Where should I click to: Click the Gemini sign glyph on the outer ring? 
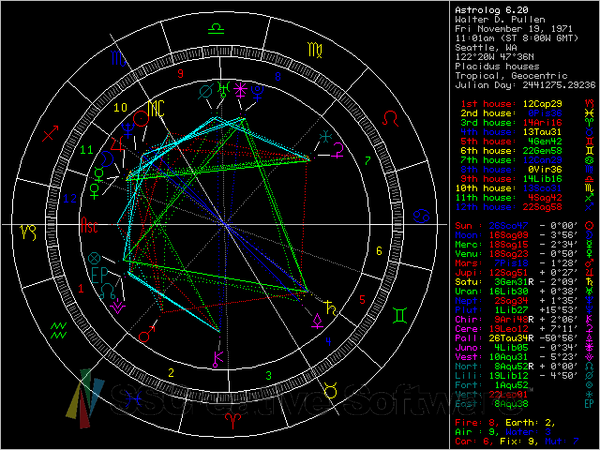pyautogui.click(x=399, y=315)
